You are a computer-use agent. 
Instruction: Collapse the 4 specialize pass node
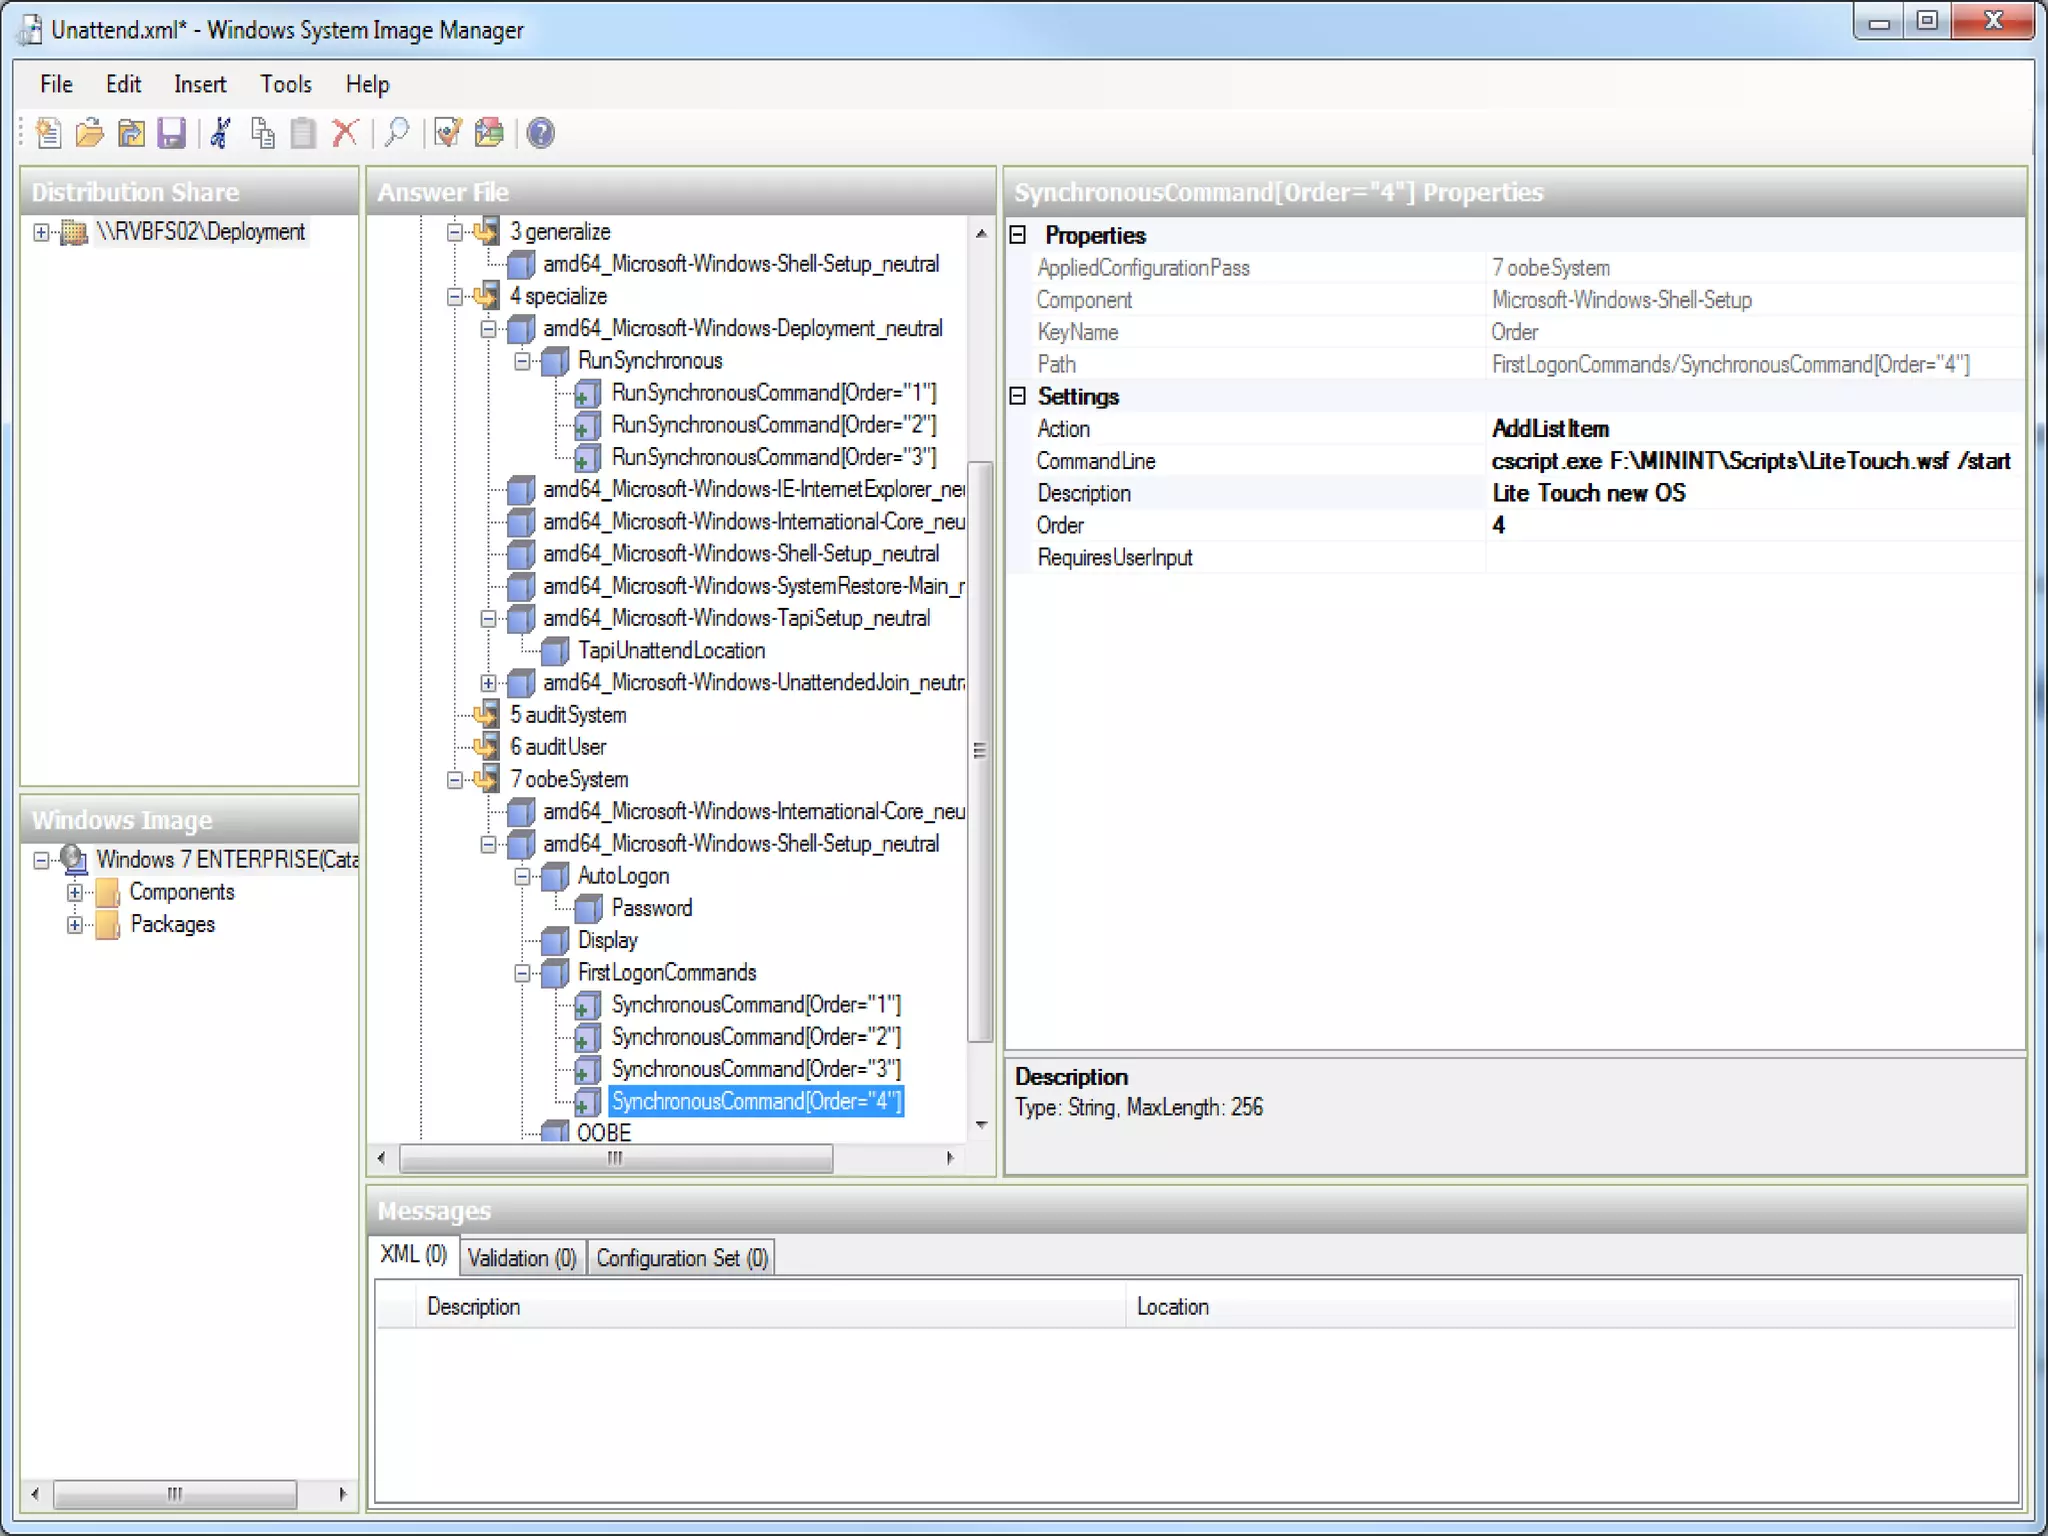click(455, 296)
